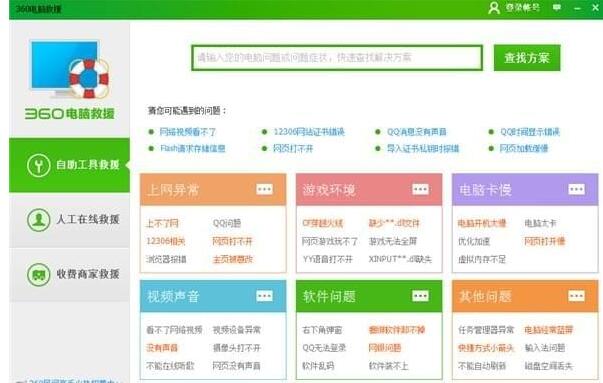Choose 缺少**.dll文件 in 游戏环境 card
Image resolution: width=603 pixels, height=383 pixels.
point(394,223)
